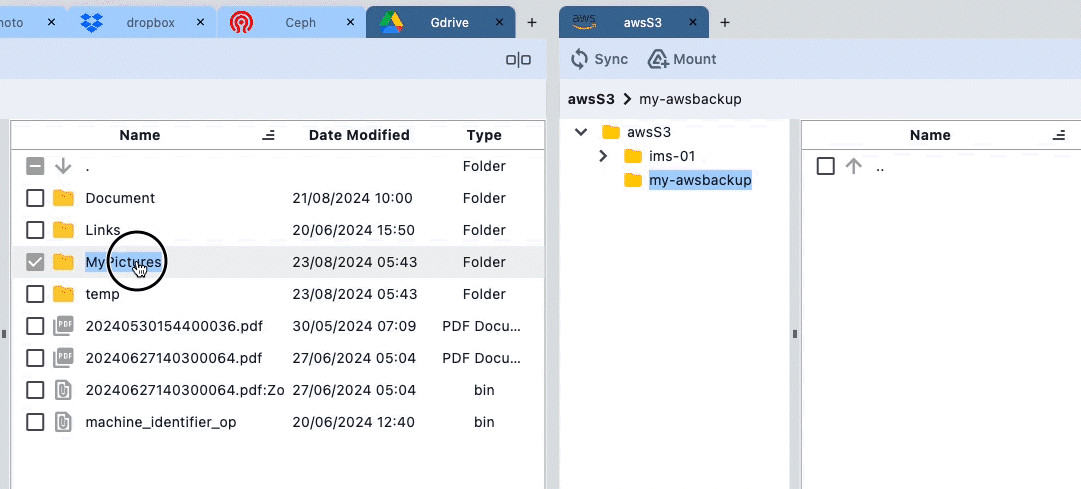
Task: Click the Mount drive icon
Action: pyautogui.click(x=658, y=60)
